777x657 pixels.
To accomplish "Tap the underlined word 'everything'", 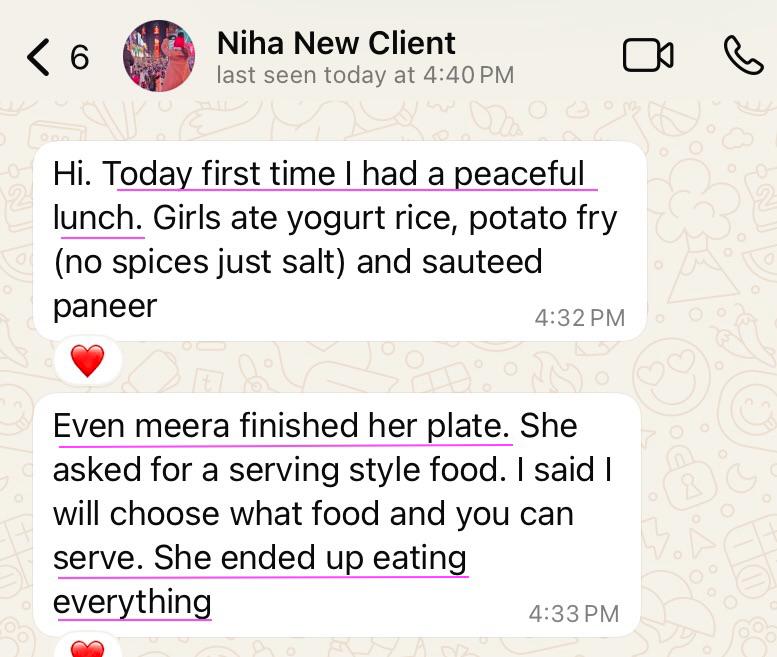I will [x=132, y=602].
